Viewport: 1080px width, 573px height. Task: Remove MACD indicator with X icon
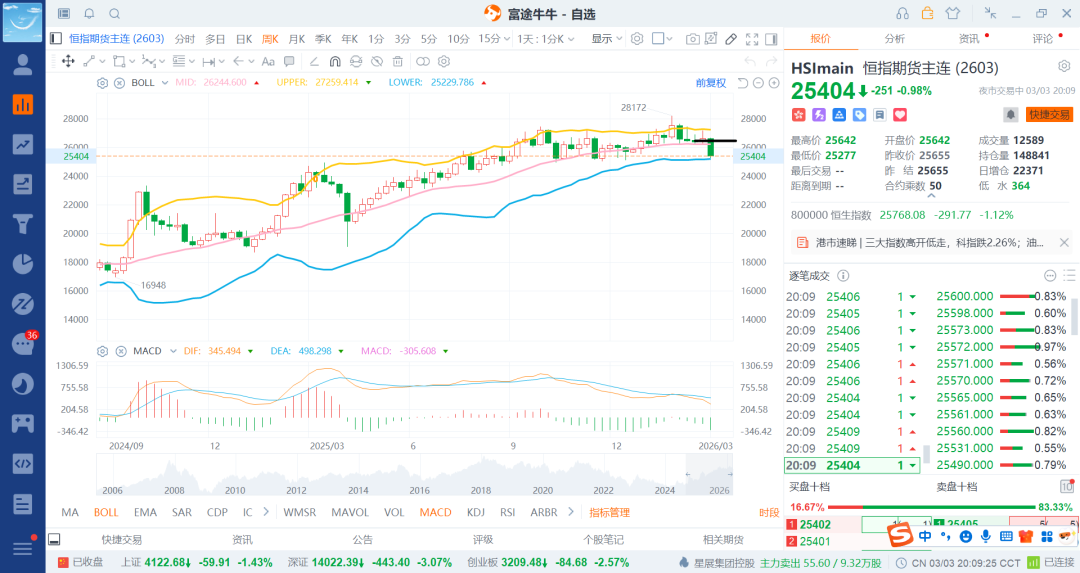pos(121,351)
